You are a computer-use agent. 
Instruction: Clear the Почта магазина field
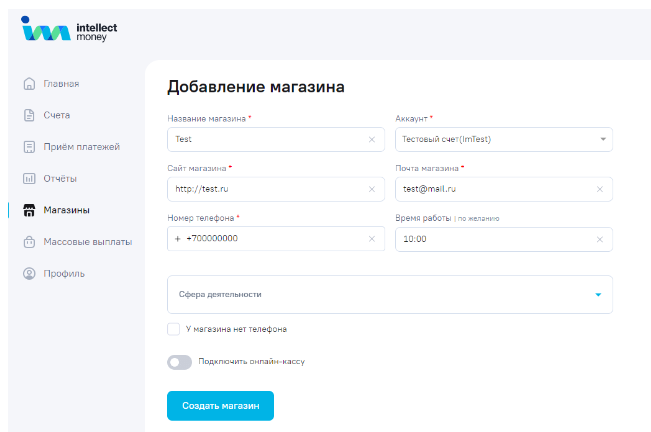(600, 189)
